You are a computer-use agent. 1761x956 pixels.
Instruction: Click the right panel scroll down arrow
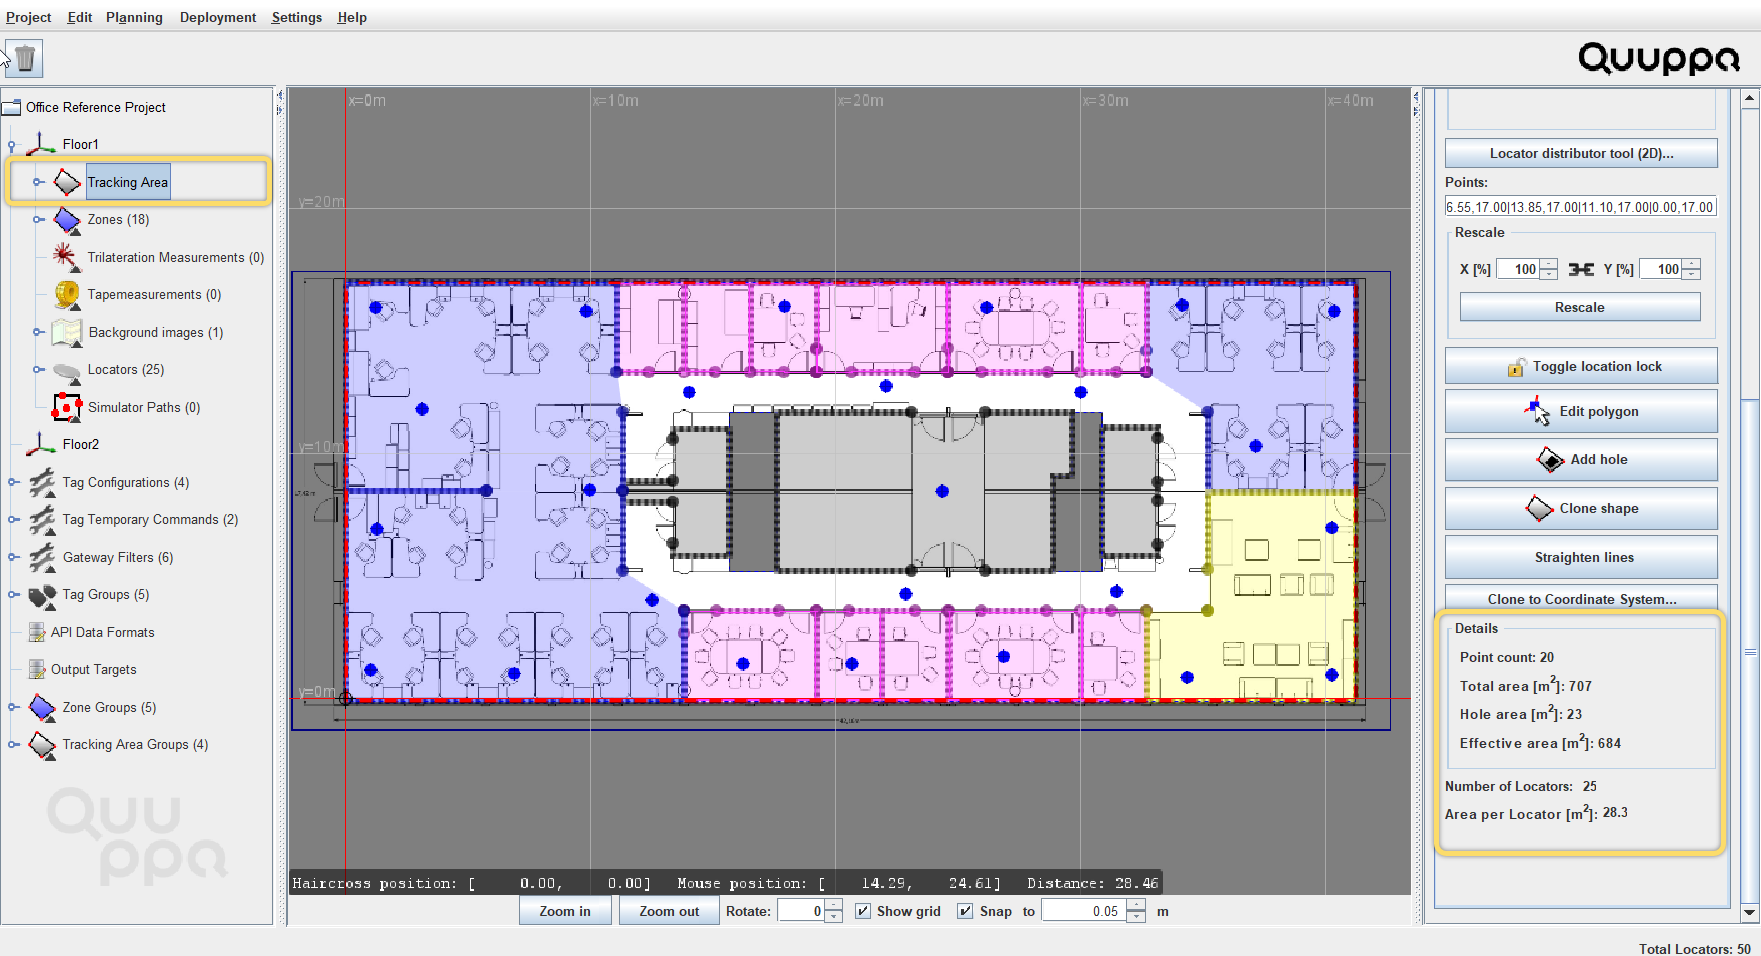click(x=1750, y=913)
